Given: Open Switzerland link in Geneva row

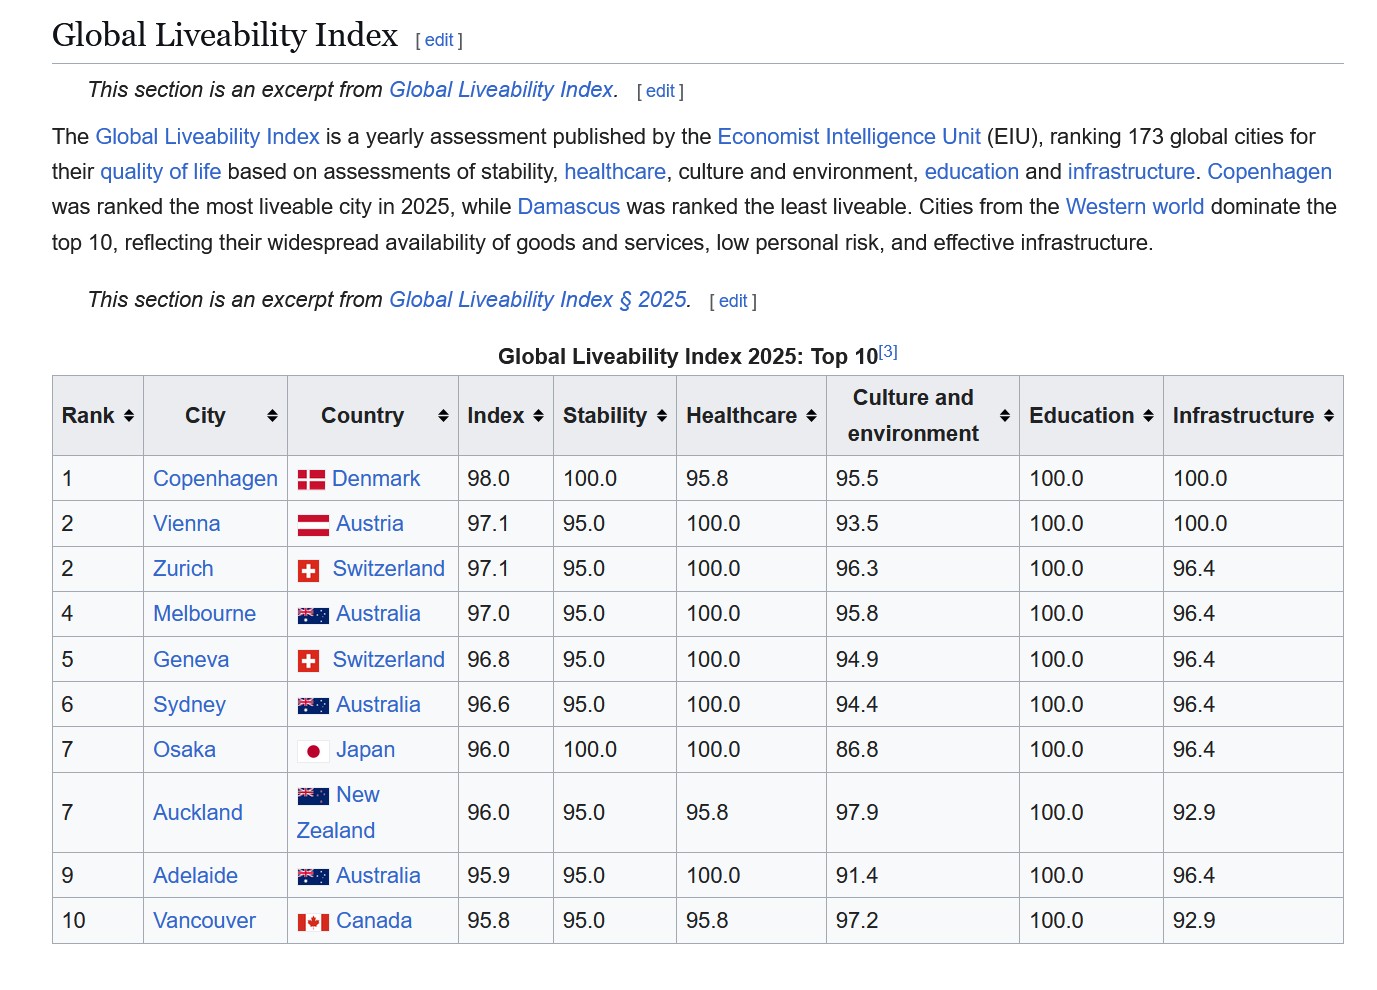Looking at the screenshot, I should click(389, 660).
